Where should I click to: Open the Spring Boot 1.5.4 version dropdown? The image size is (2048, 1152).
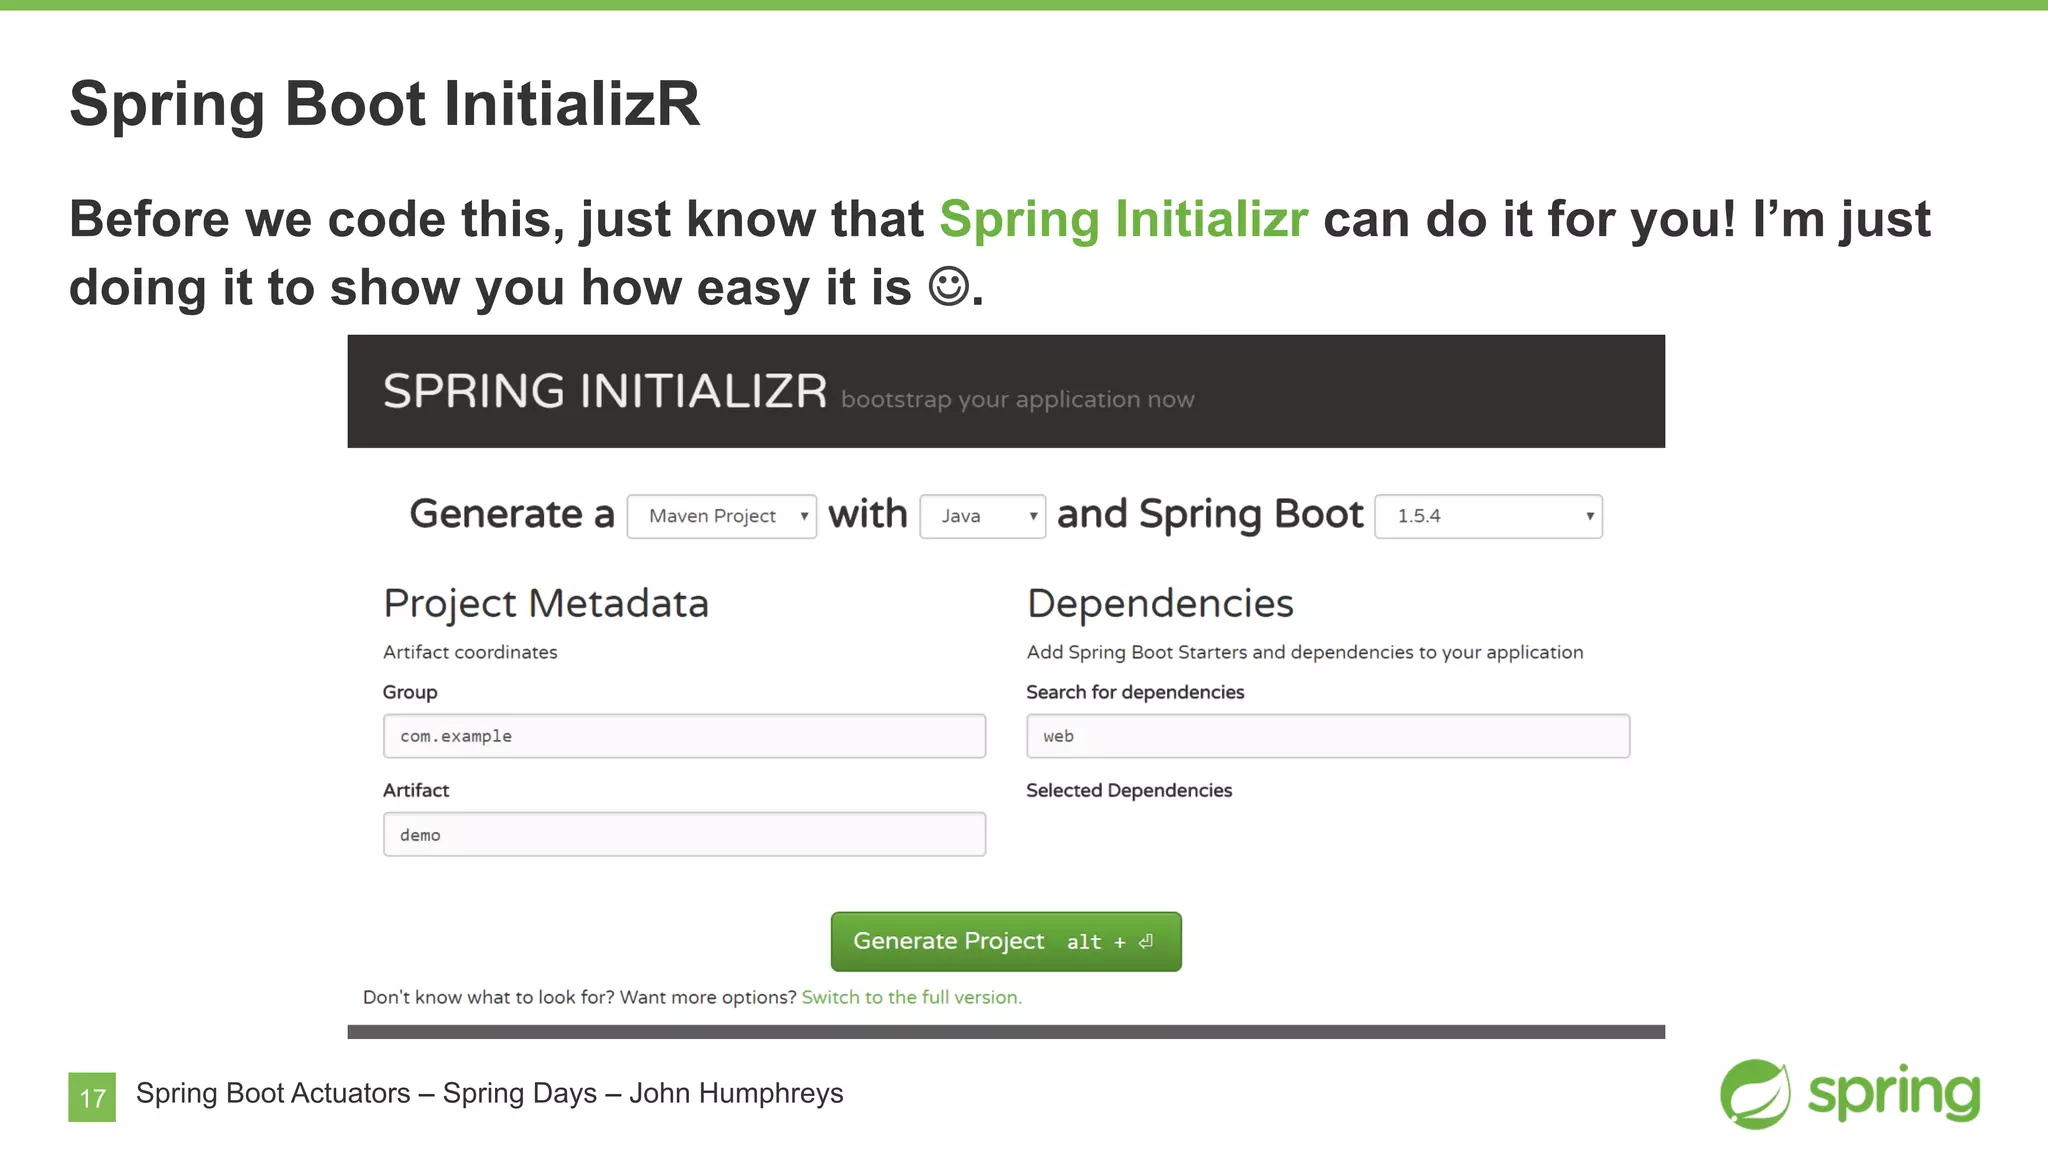point(1487,516)
